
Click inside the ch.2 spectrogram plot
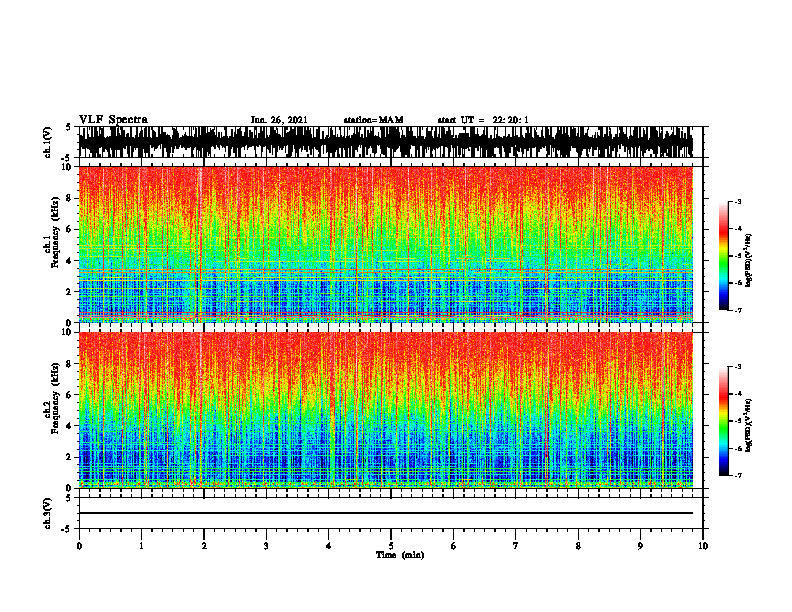point(385,410)
